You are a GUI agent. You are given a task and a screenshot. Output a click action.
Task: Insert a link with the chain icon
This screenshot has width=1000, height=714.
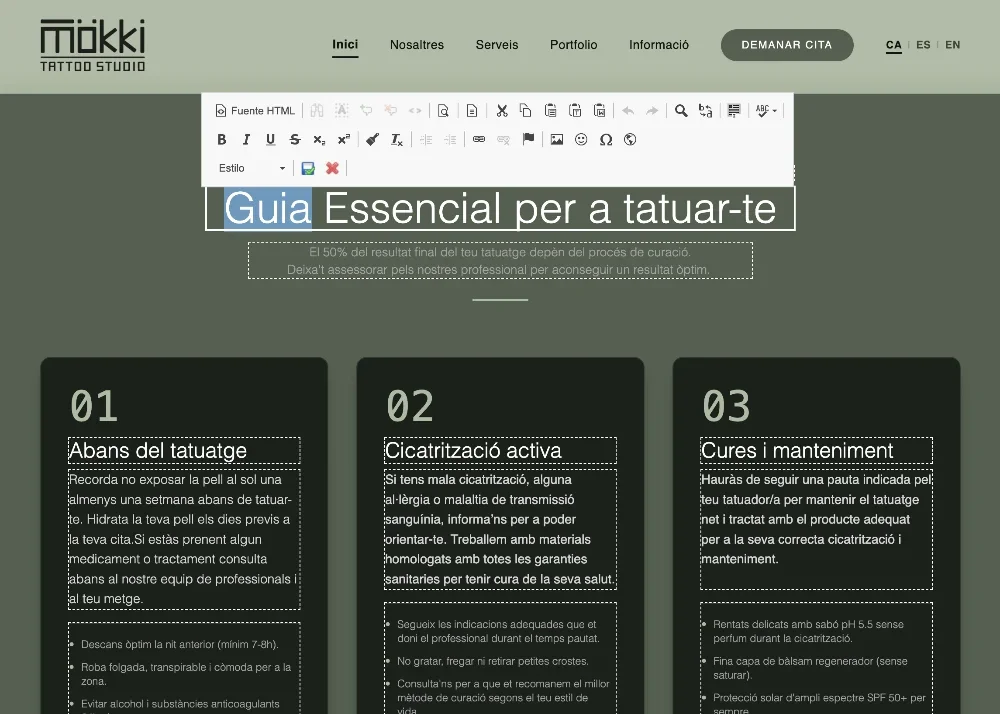(479, 140)
